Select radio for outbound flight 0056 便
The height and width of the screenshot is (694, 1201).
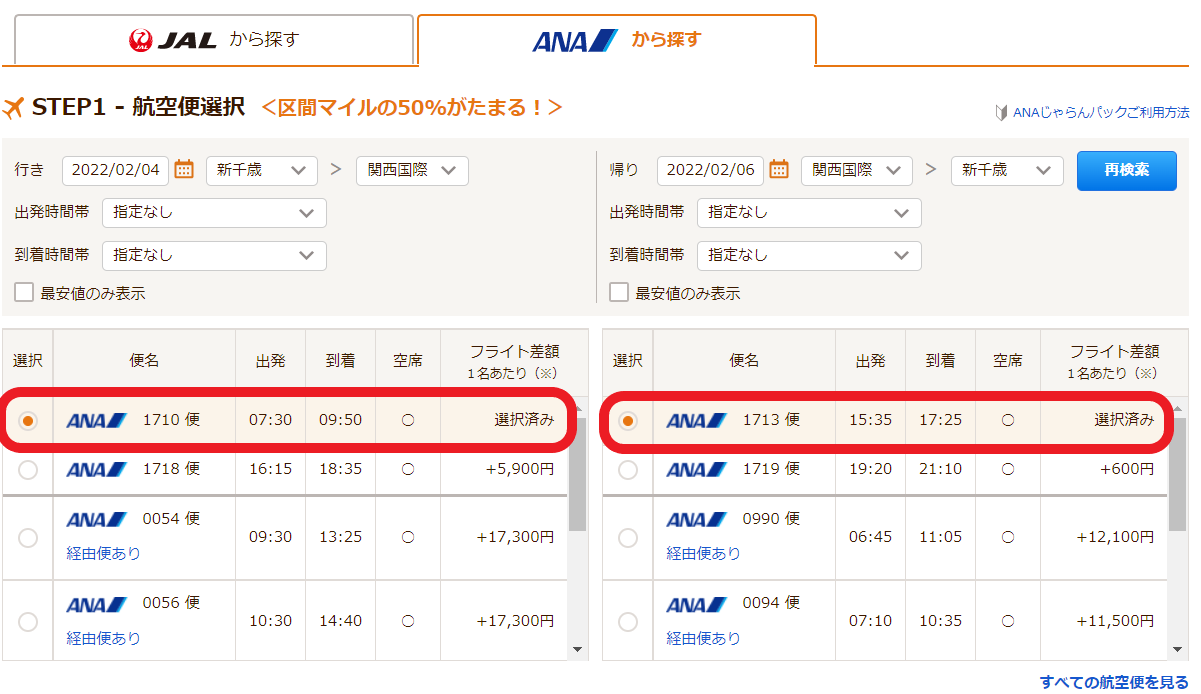click(x=28, y=622)
